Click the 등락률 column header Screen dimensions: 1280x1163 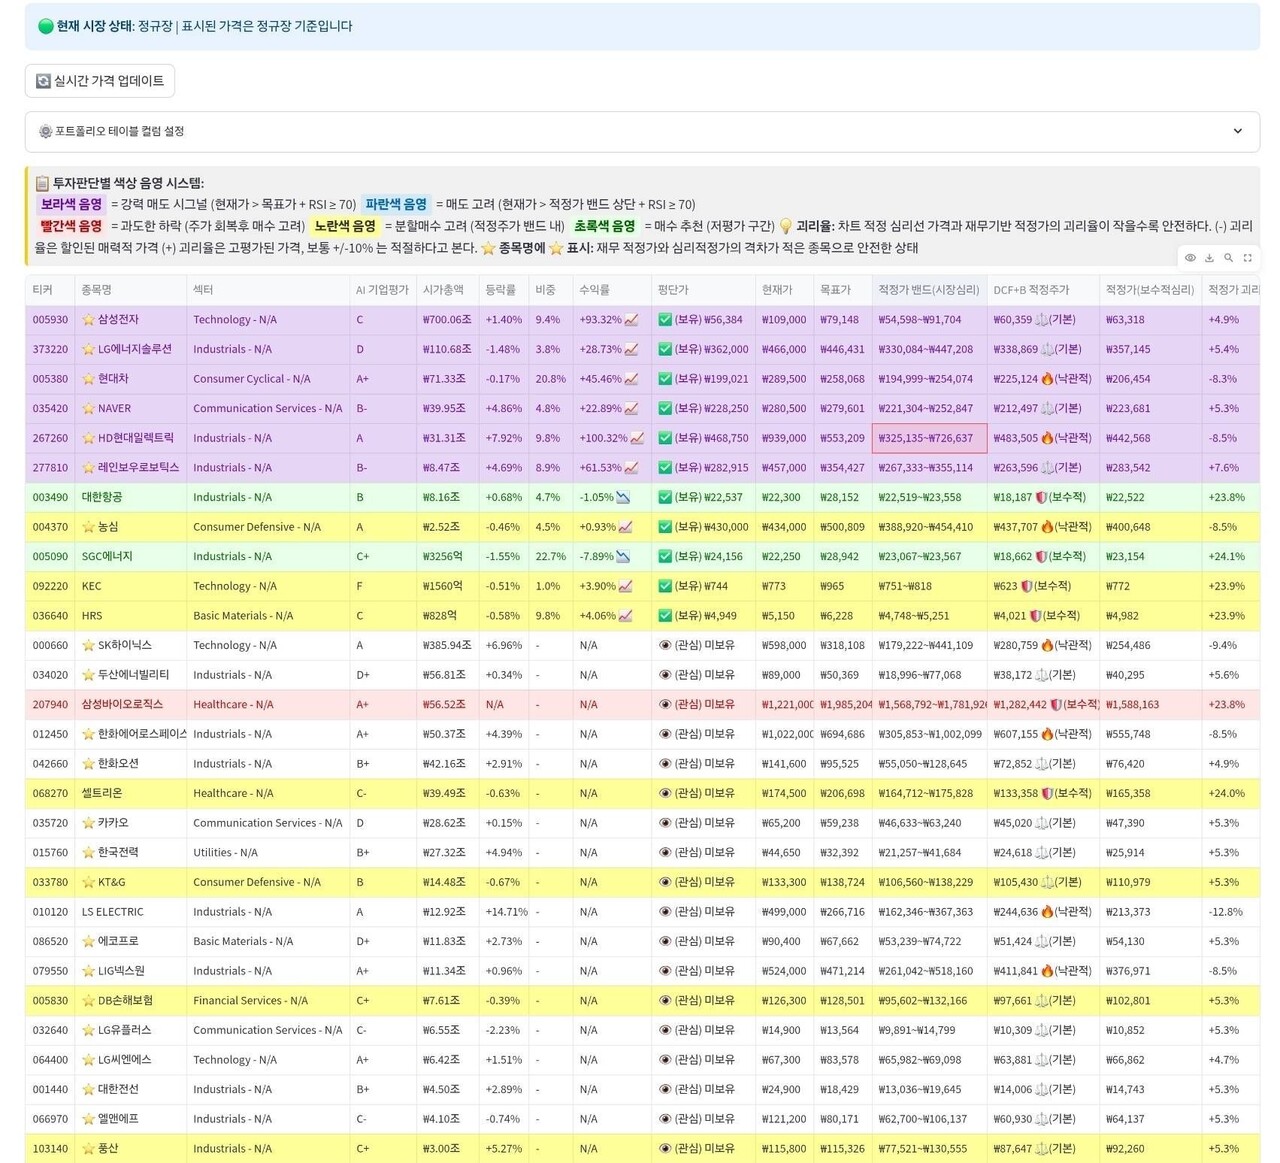501,290
